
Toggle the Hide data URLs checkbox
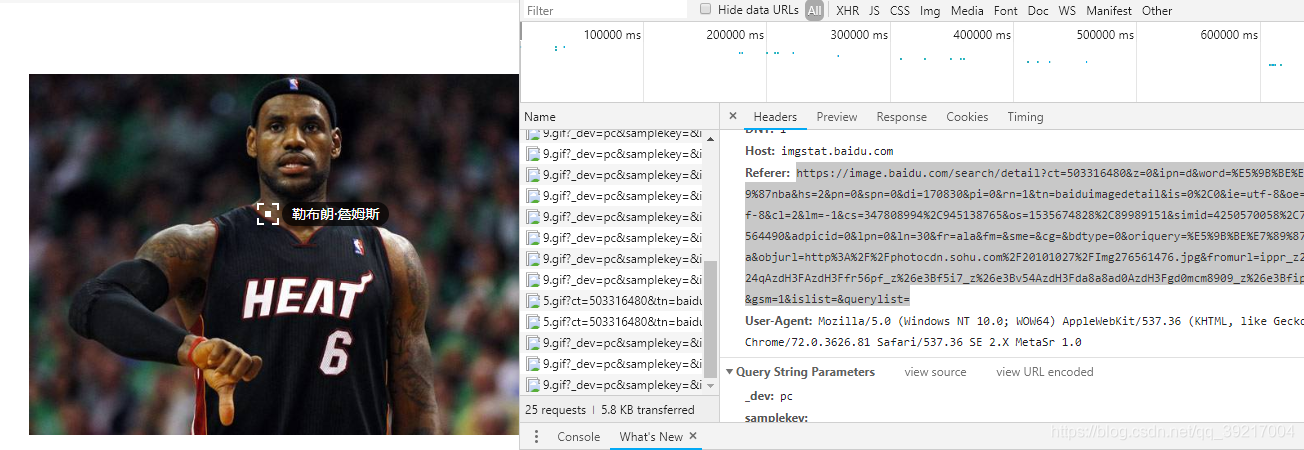pyautogui.click(x=706, y=9)
